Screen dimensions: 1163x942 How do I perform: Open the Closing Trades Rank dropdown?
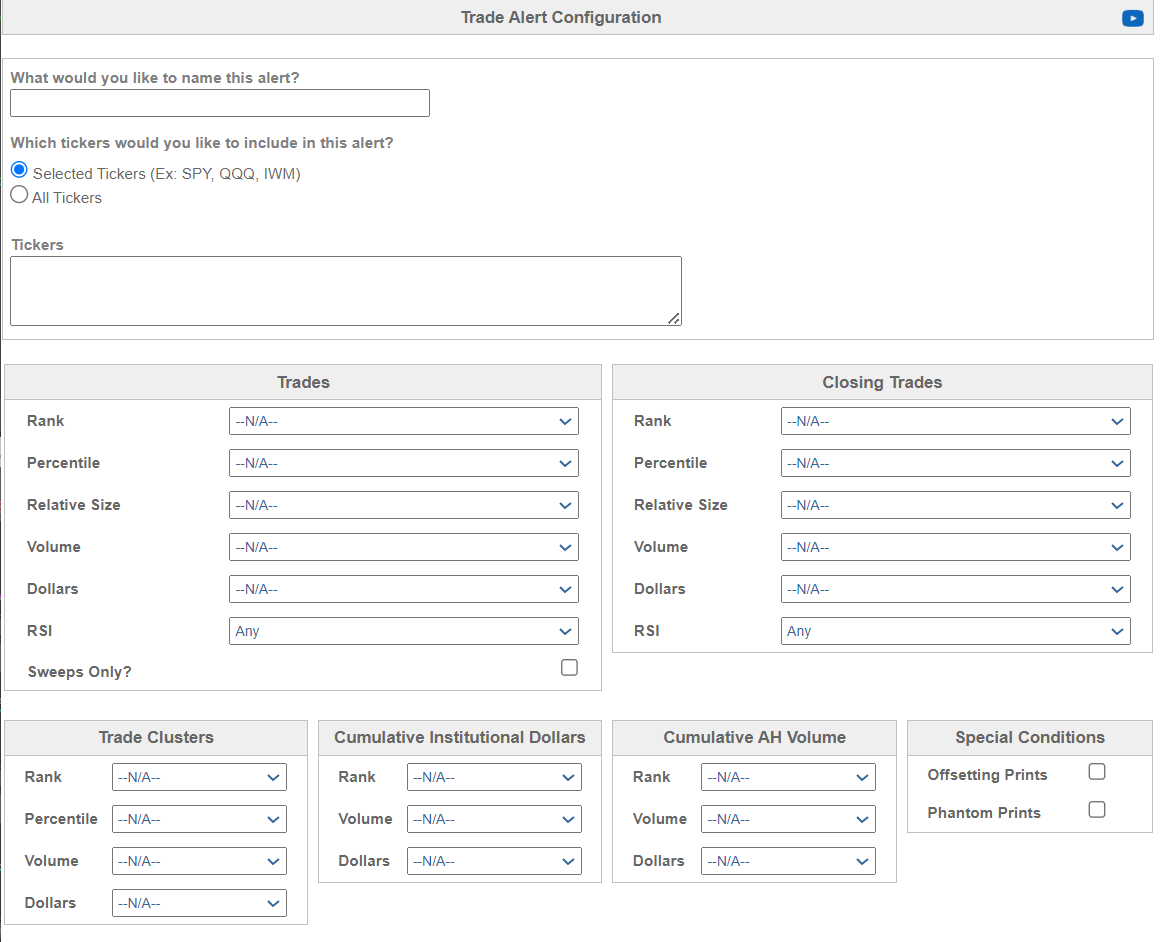955,421
